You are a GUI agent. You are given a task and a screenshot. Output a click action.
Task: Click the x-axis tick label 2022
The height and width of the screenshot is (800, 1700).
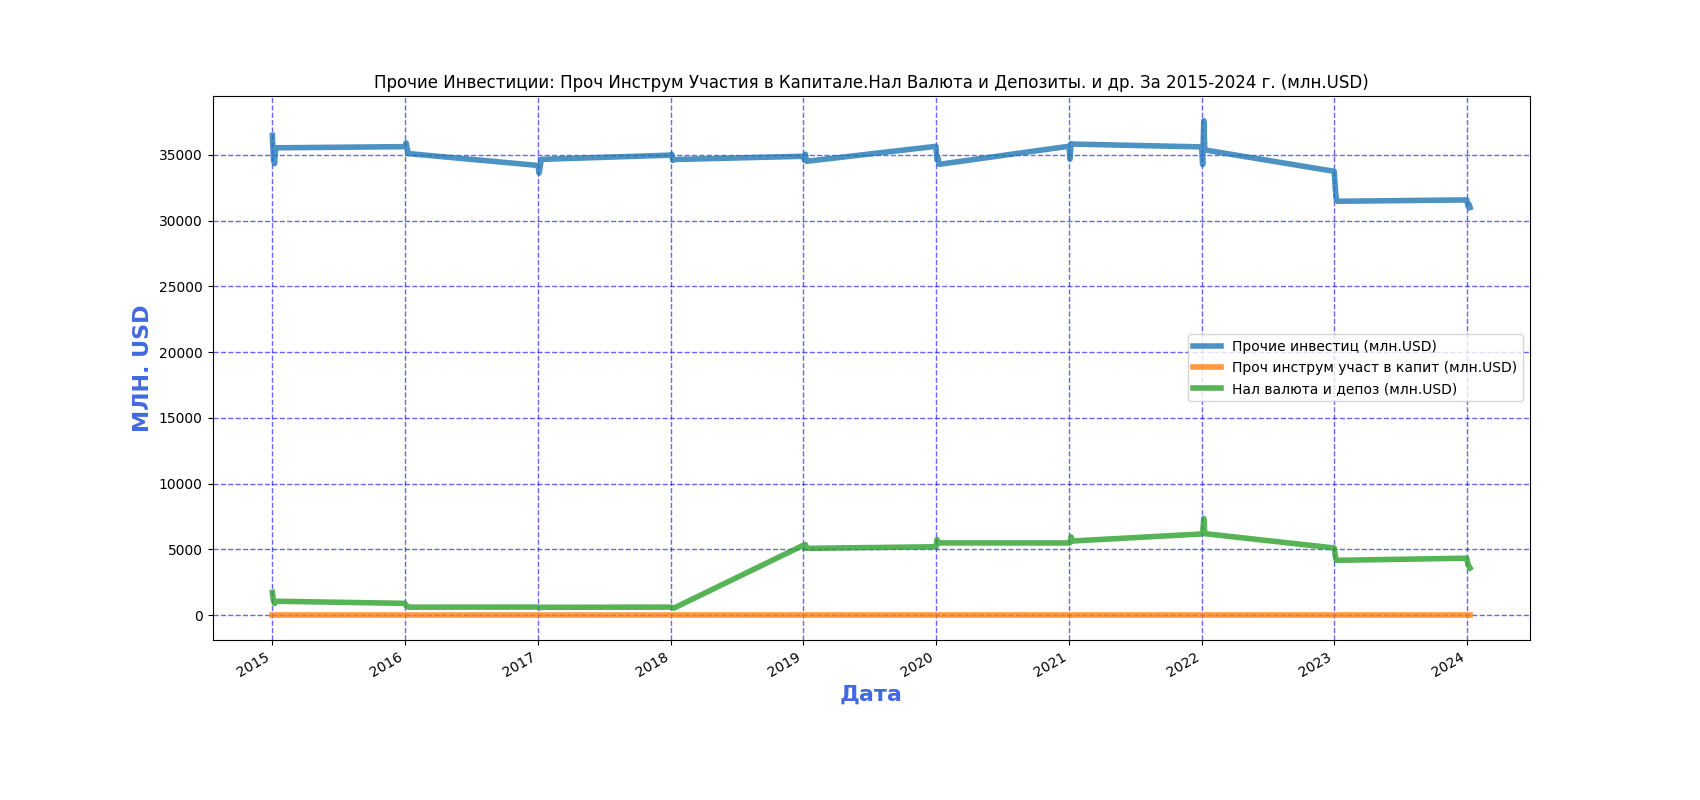(x=1185, y=664)
